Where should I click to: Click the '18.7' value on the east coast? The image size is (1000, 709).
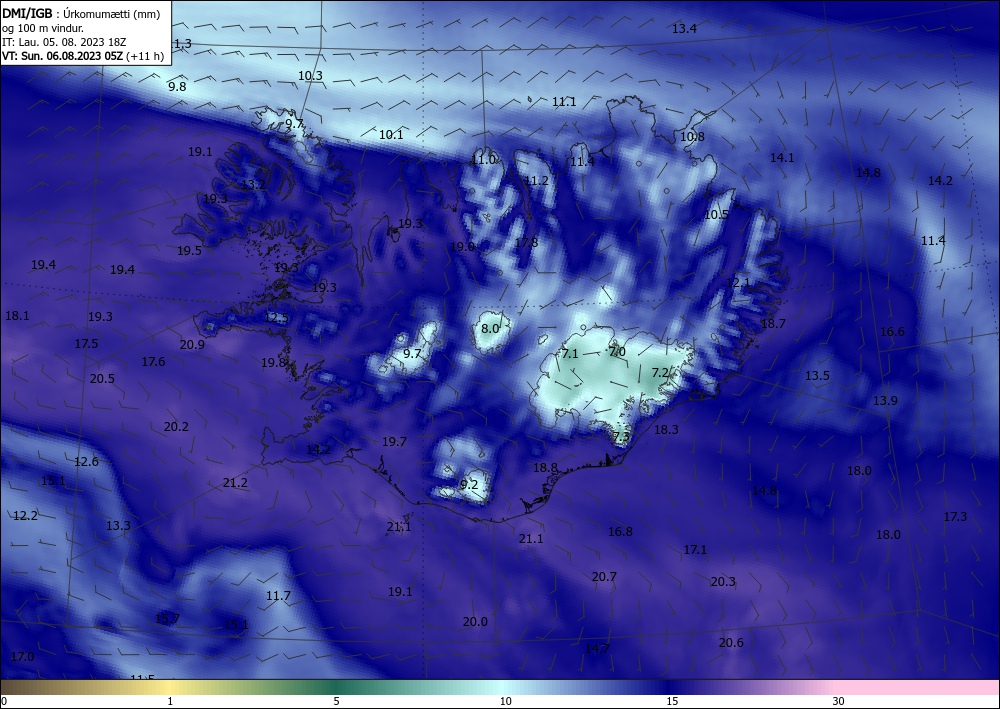pos(773,324)
